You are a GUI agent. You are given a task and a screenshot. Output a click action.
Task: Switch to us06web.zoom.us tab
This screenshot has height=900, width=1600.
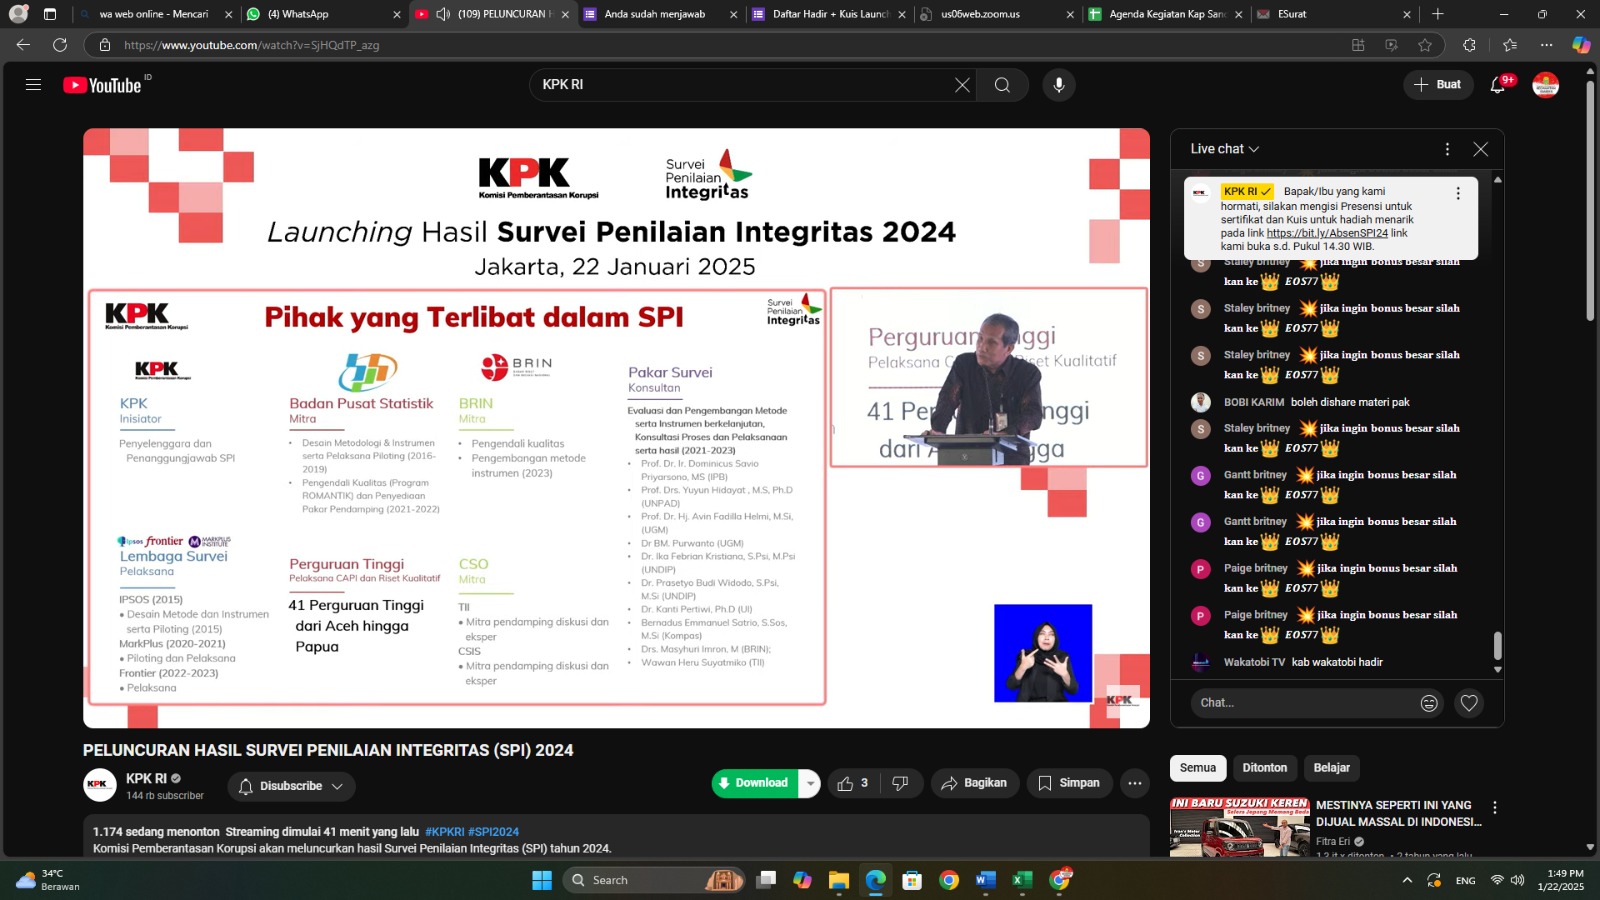[995, 14]
